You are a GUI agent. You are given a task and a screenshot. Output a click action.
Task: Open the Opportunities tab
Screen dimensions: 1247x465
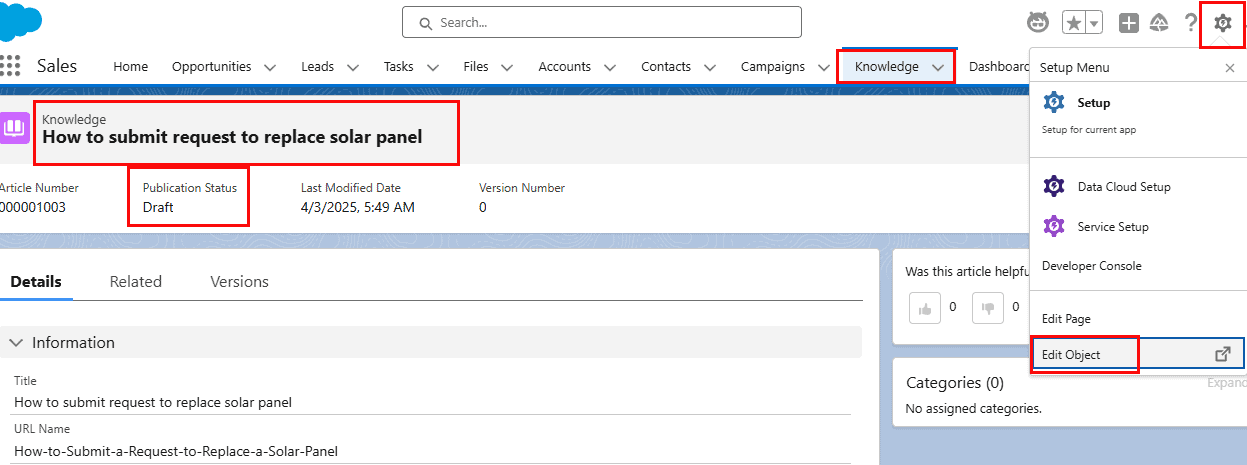tap(211, 66)
